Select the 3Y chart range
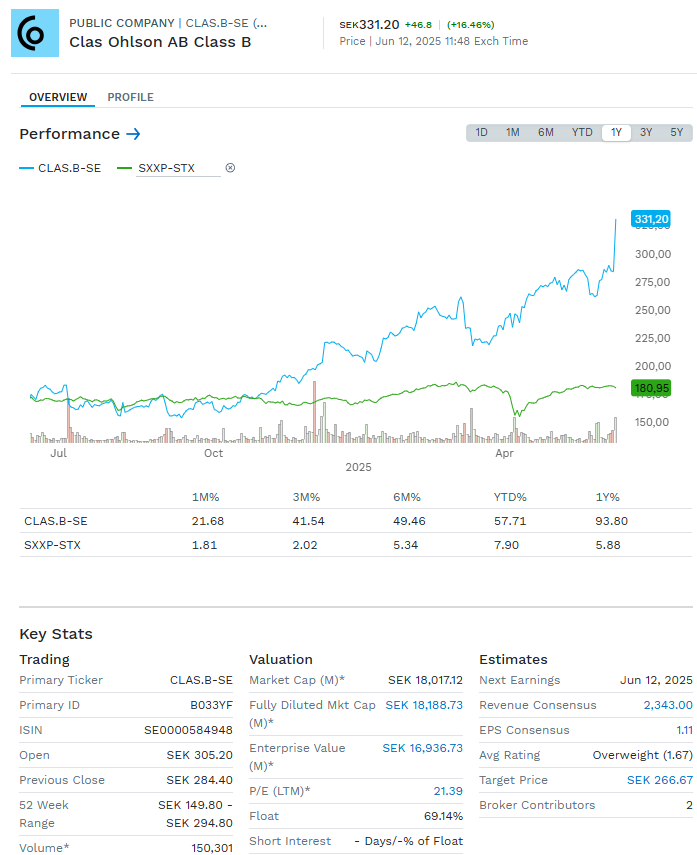Image resolution: width=697 pixels, height=855 pixels. pyautogui.click(x=646, y=133)
